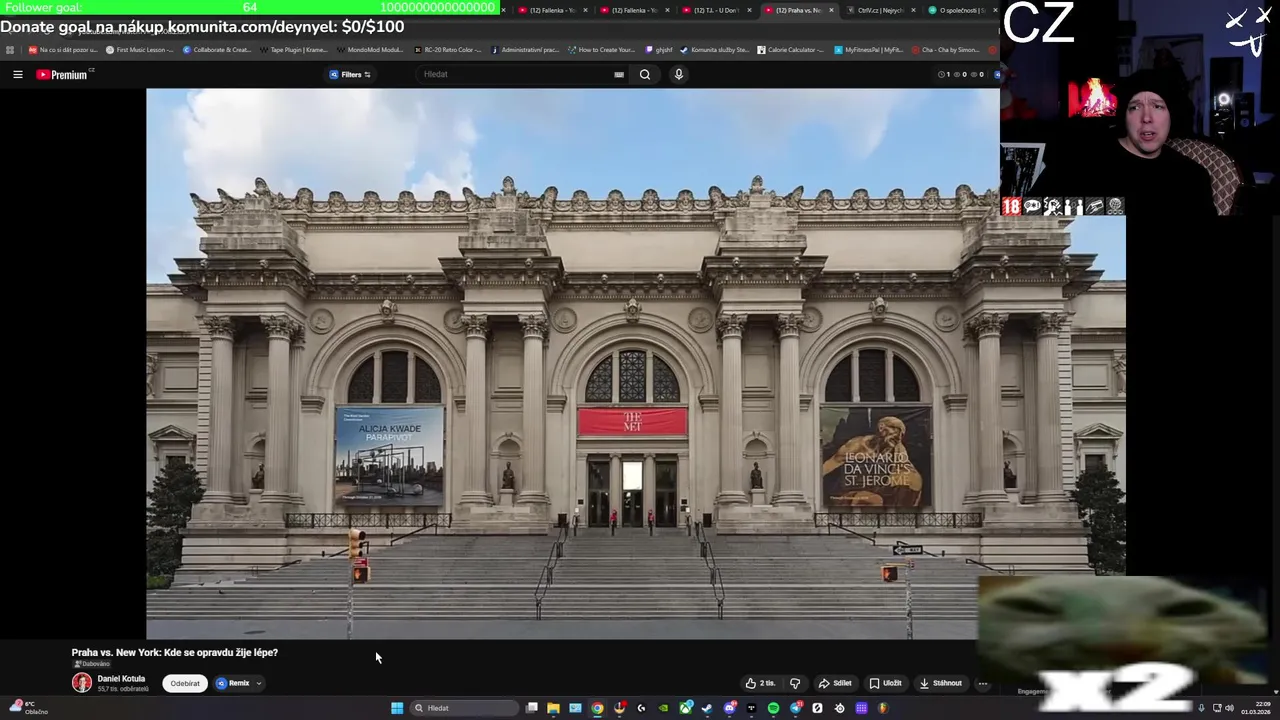Open the Tape Plugin bookmark

point(293,50)
